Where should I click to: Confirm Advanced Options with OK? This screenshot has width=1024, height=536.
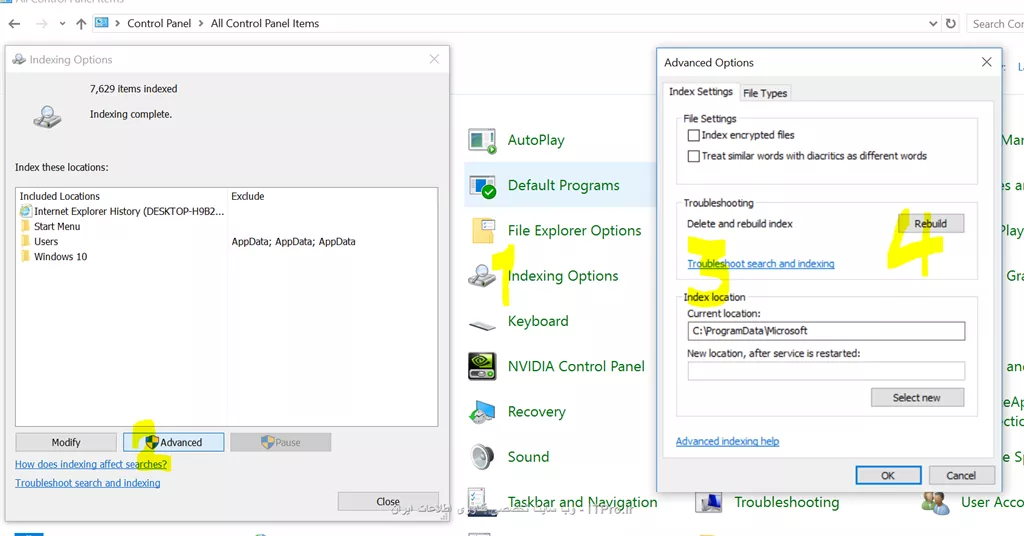coord(888,476)
